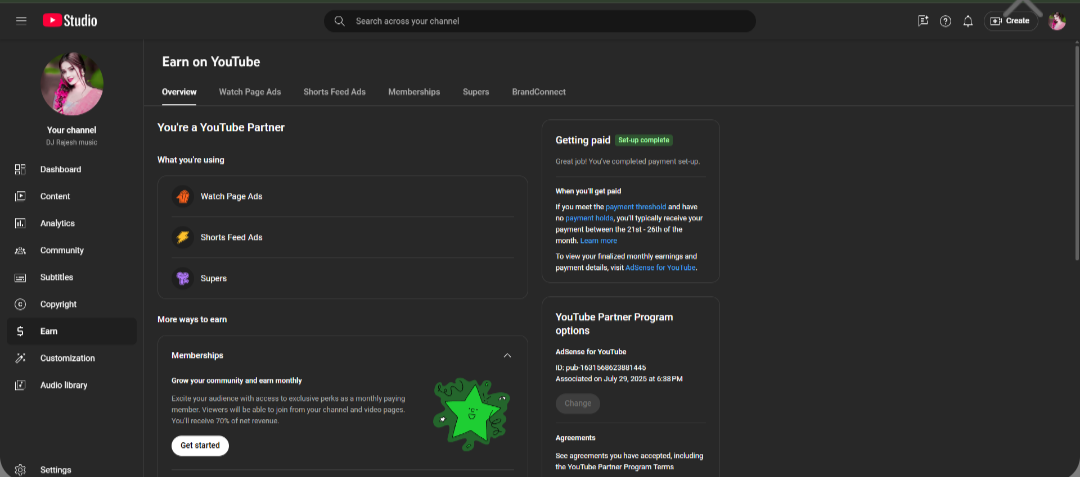Click the channel profile picture
The image size is (1080, 477).
72,84
